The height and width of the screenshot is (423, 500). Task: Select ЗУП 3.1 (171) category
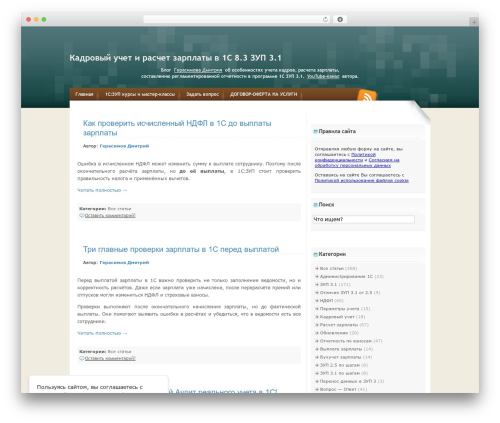click(x=328, y=285)
